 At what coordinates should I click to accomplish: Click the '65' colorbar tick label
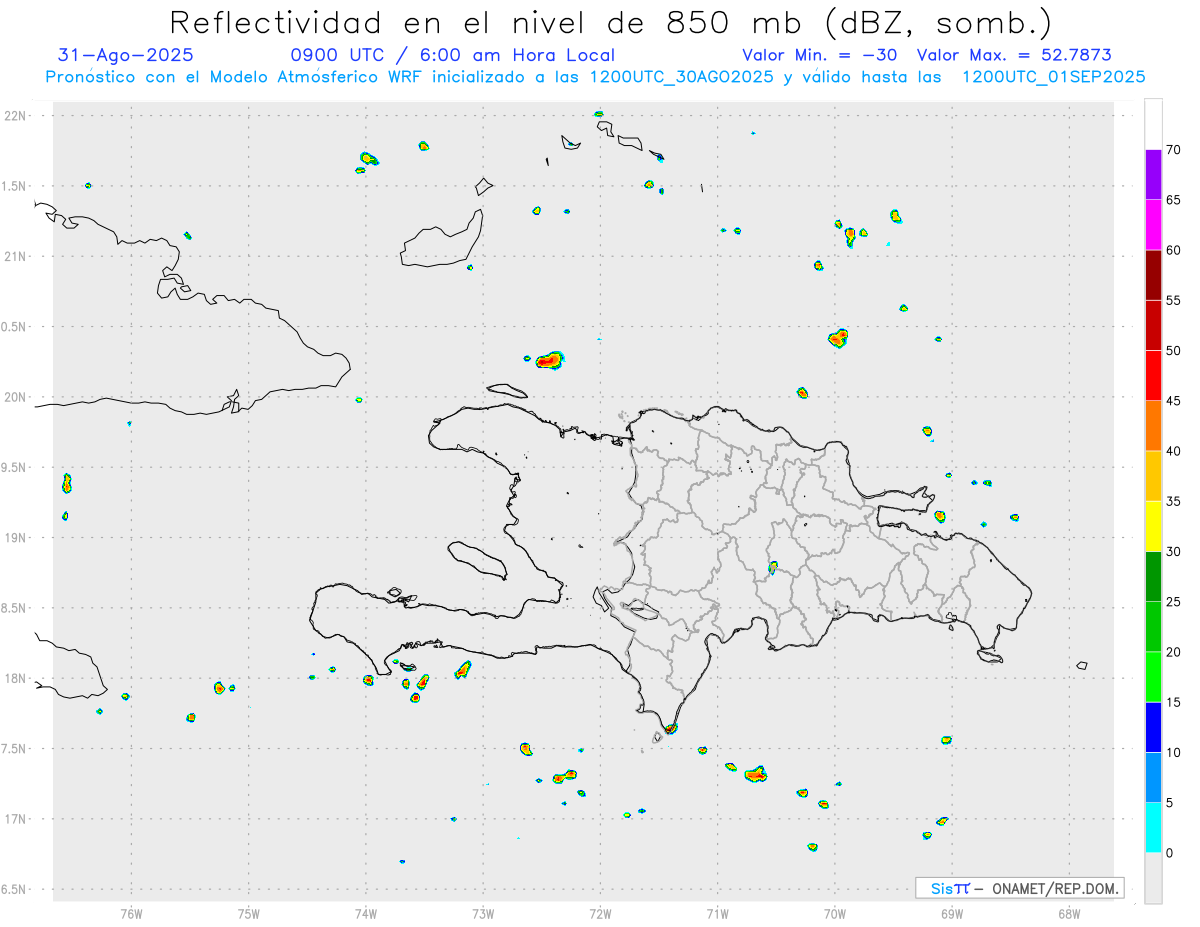click(x=1173, y=200)
